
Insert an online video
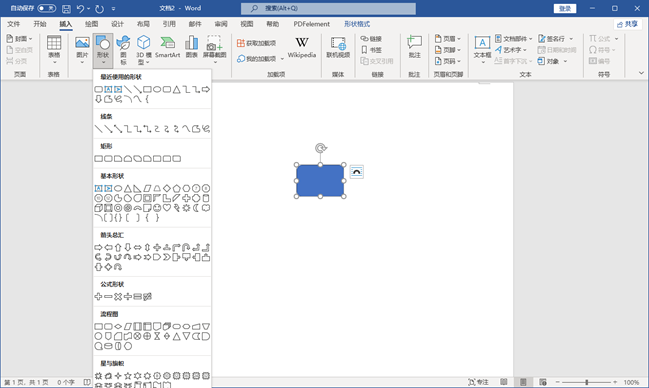pyautogui.click(x=338, y=48)
